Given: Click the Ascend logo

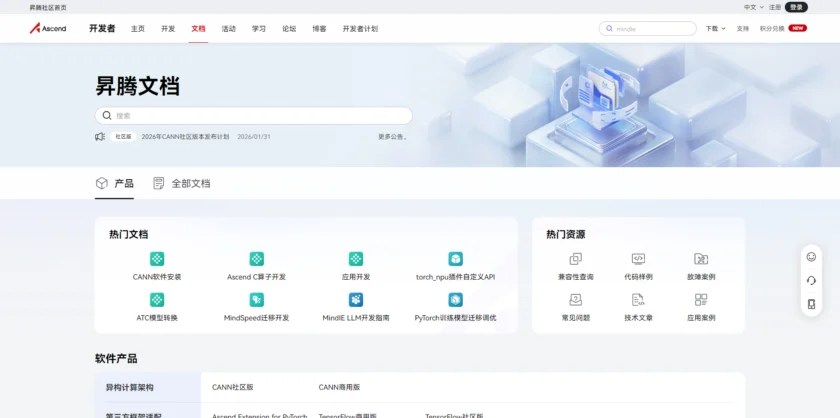Looking at the screenshot, I should [48, 28].
